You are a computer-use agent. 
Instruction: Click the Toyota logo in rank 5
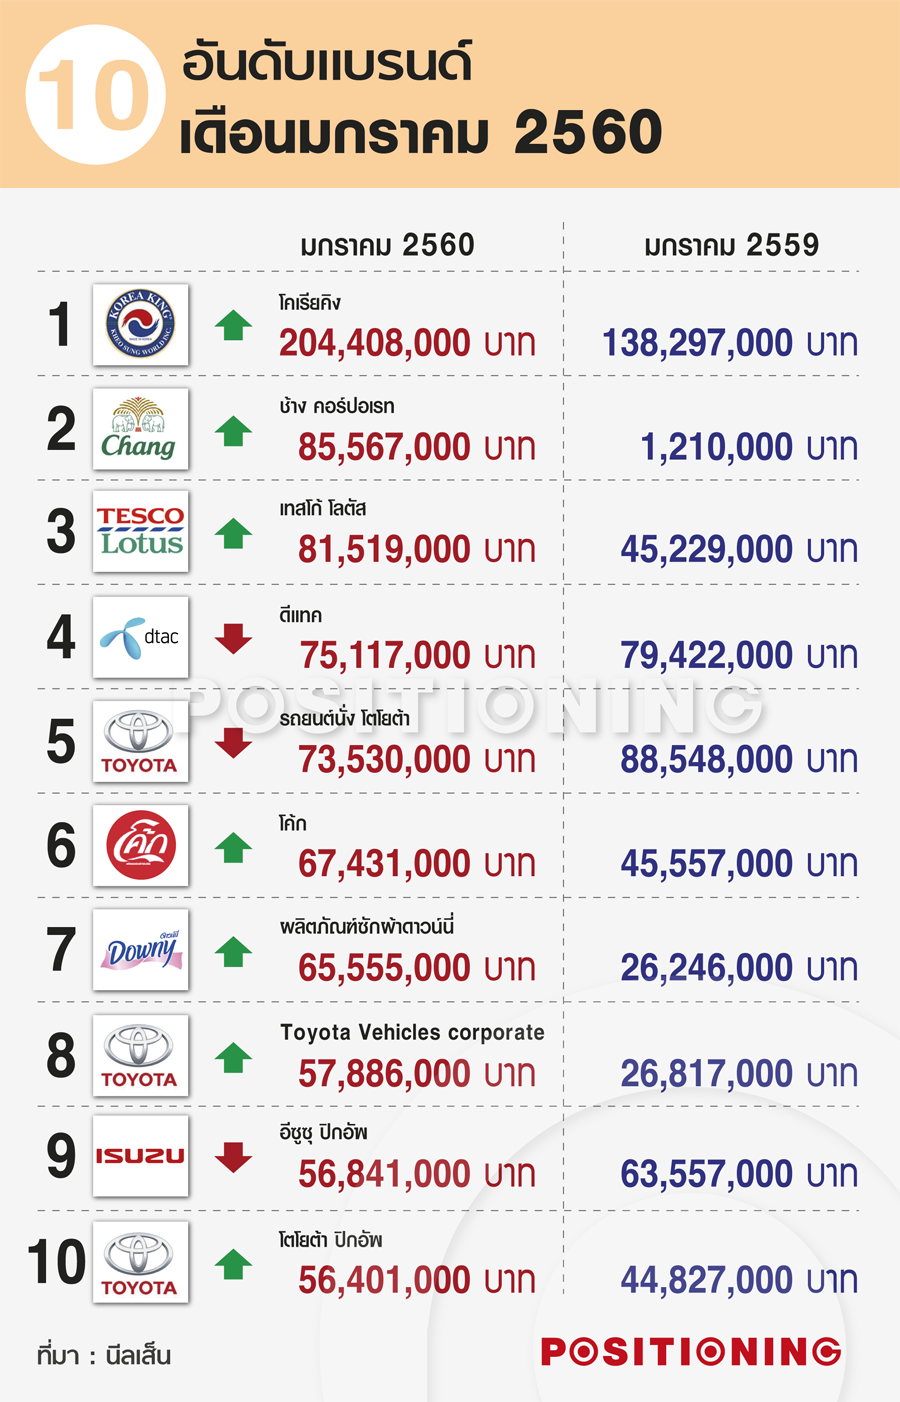point(140,741)
